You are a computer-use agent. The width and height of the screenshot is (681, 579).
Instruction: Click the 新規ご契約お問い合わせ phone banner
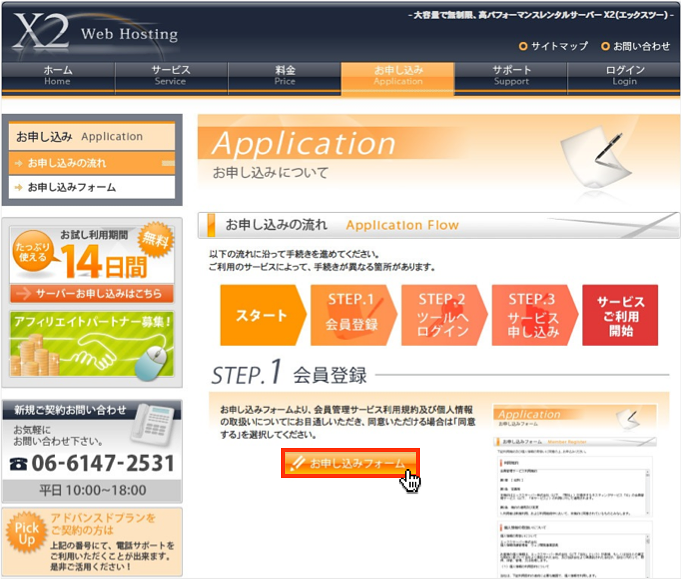pyautogui.click(x=92, y=451)
